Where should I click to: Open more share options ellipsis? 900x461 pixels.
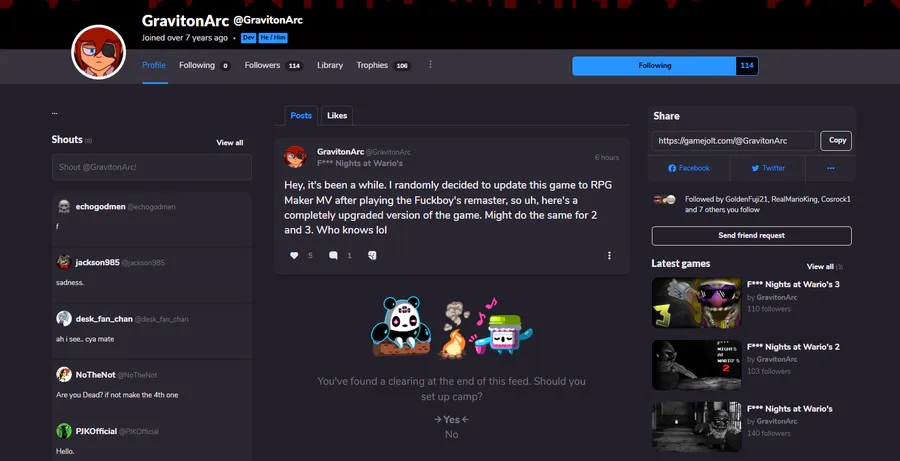(x=831, y=168)
